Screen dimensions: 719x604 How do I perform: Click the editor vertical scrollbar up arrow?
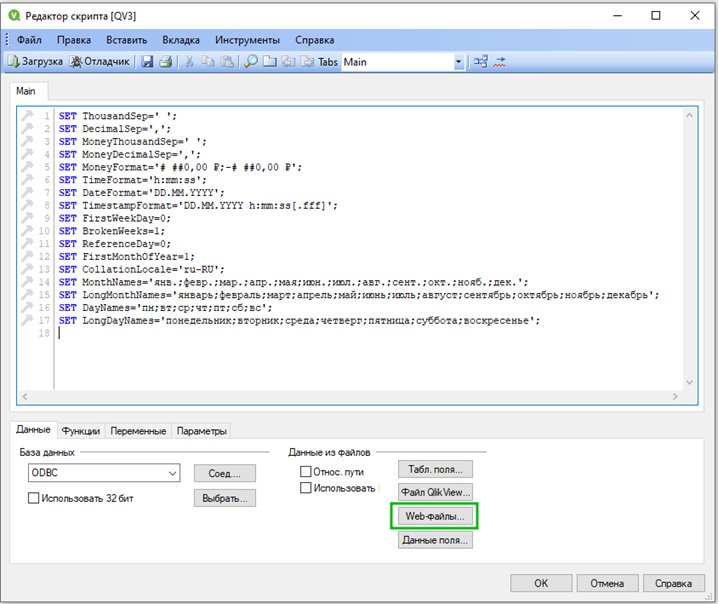(x=689, y=115)
